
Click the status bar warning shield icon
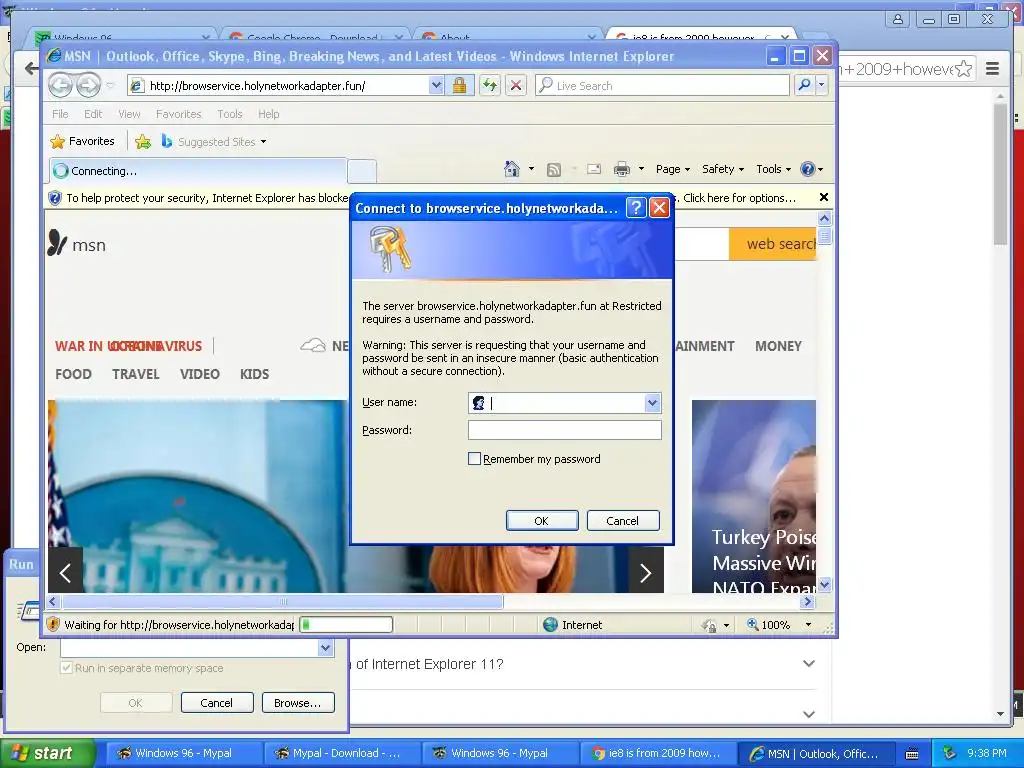pyautogui.click(x=54, y=625)
